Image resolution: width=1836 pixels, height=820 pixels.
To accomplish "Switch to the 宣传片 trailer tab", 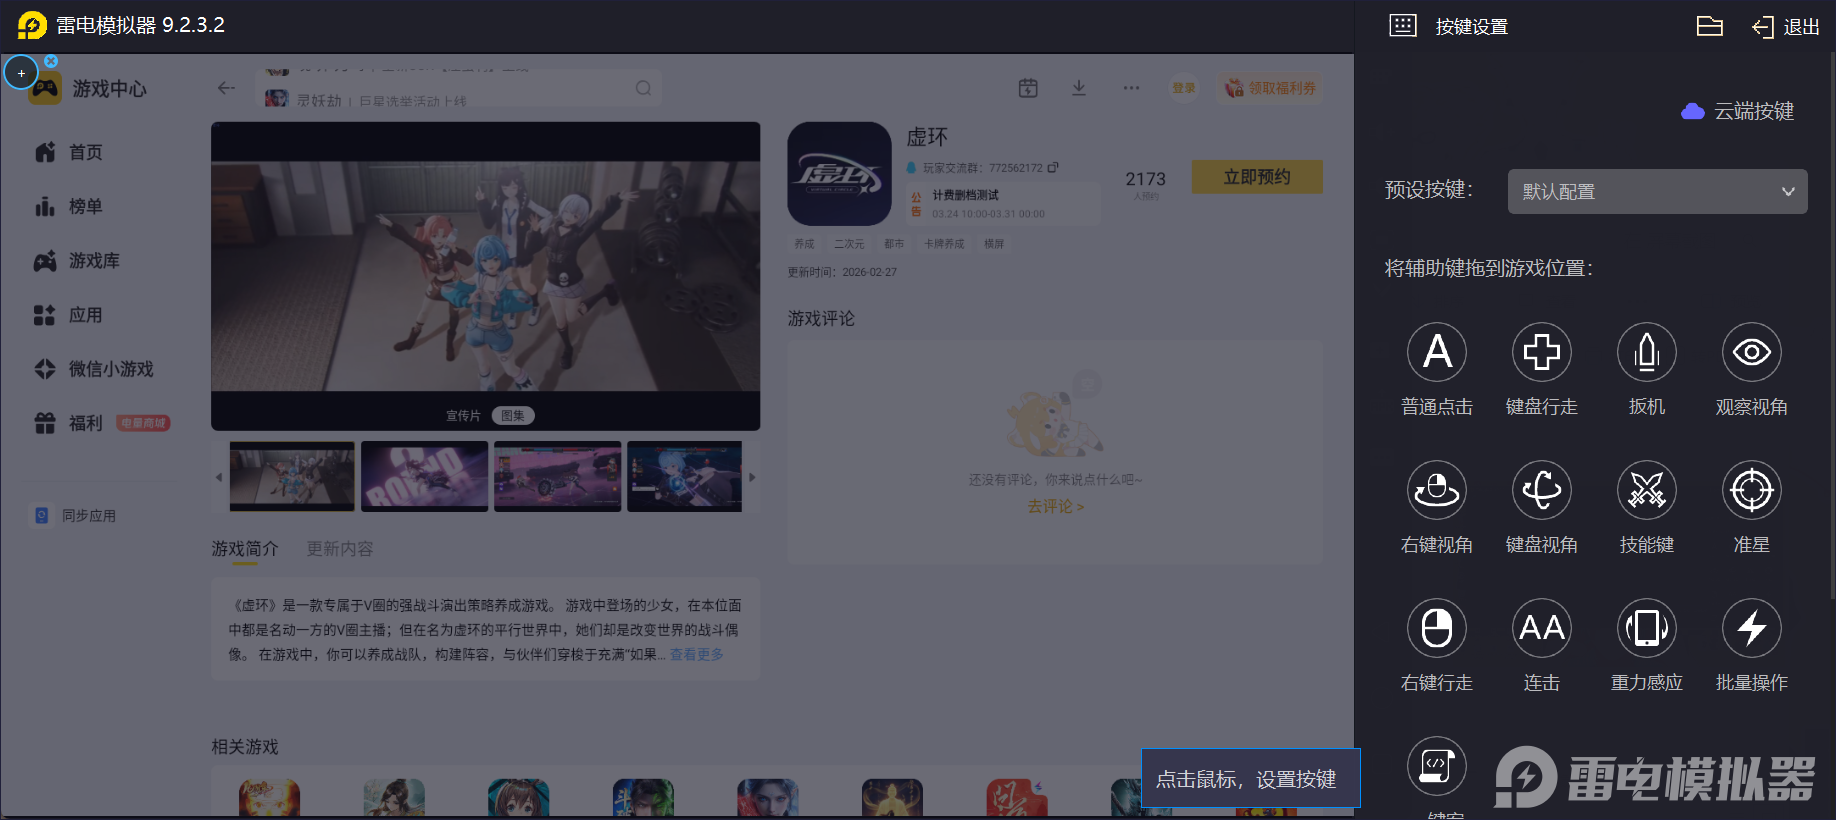I will (x=463, y=416).
